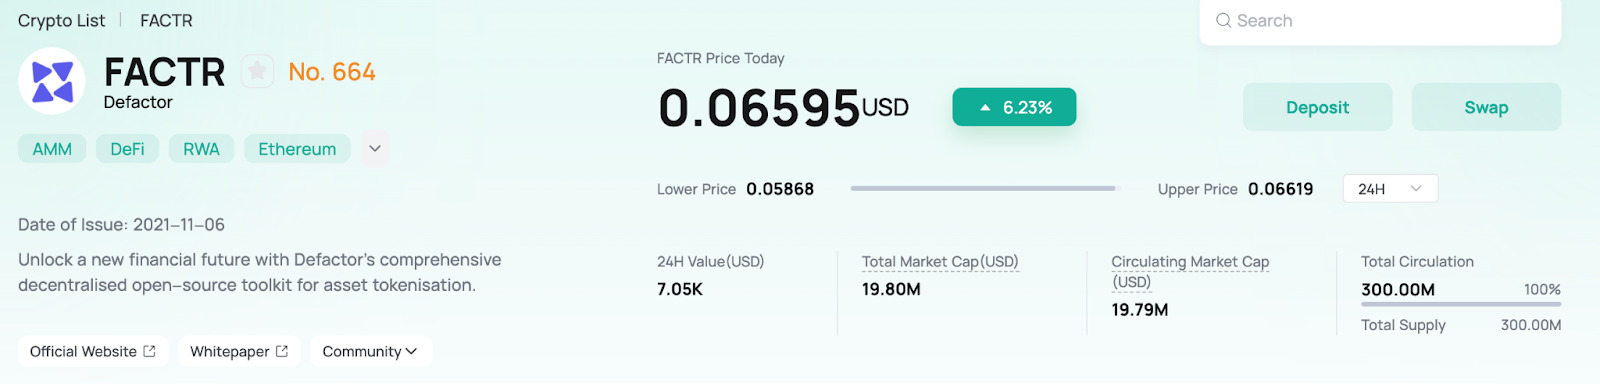This screenshot has width=1600, height=384.
Task: Click the Whitepaper external-link icon
Action: (x=282, y=351)
